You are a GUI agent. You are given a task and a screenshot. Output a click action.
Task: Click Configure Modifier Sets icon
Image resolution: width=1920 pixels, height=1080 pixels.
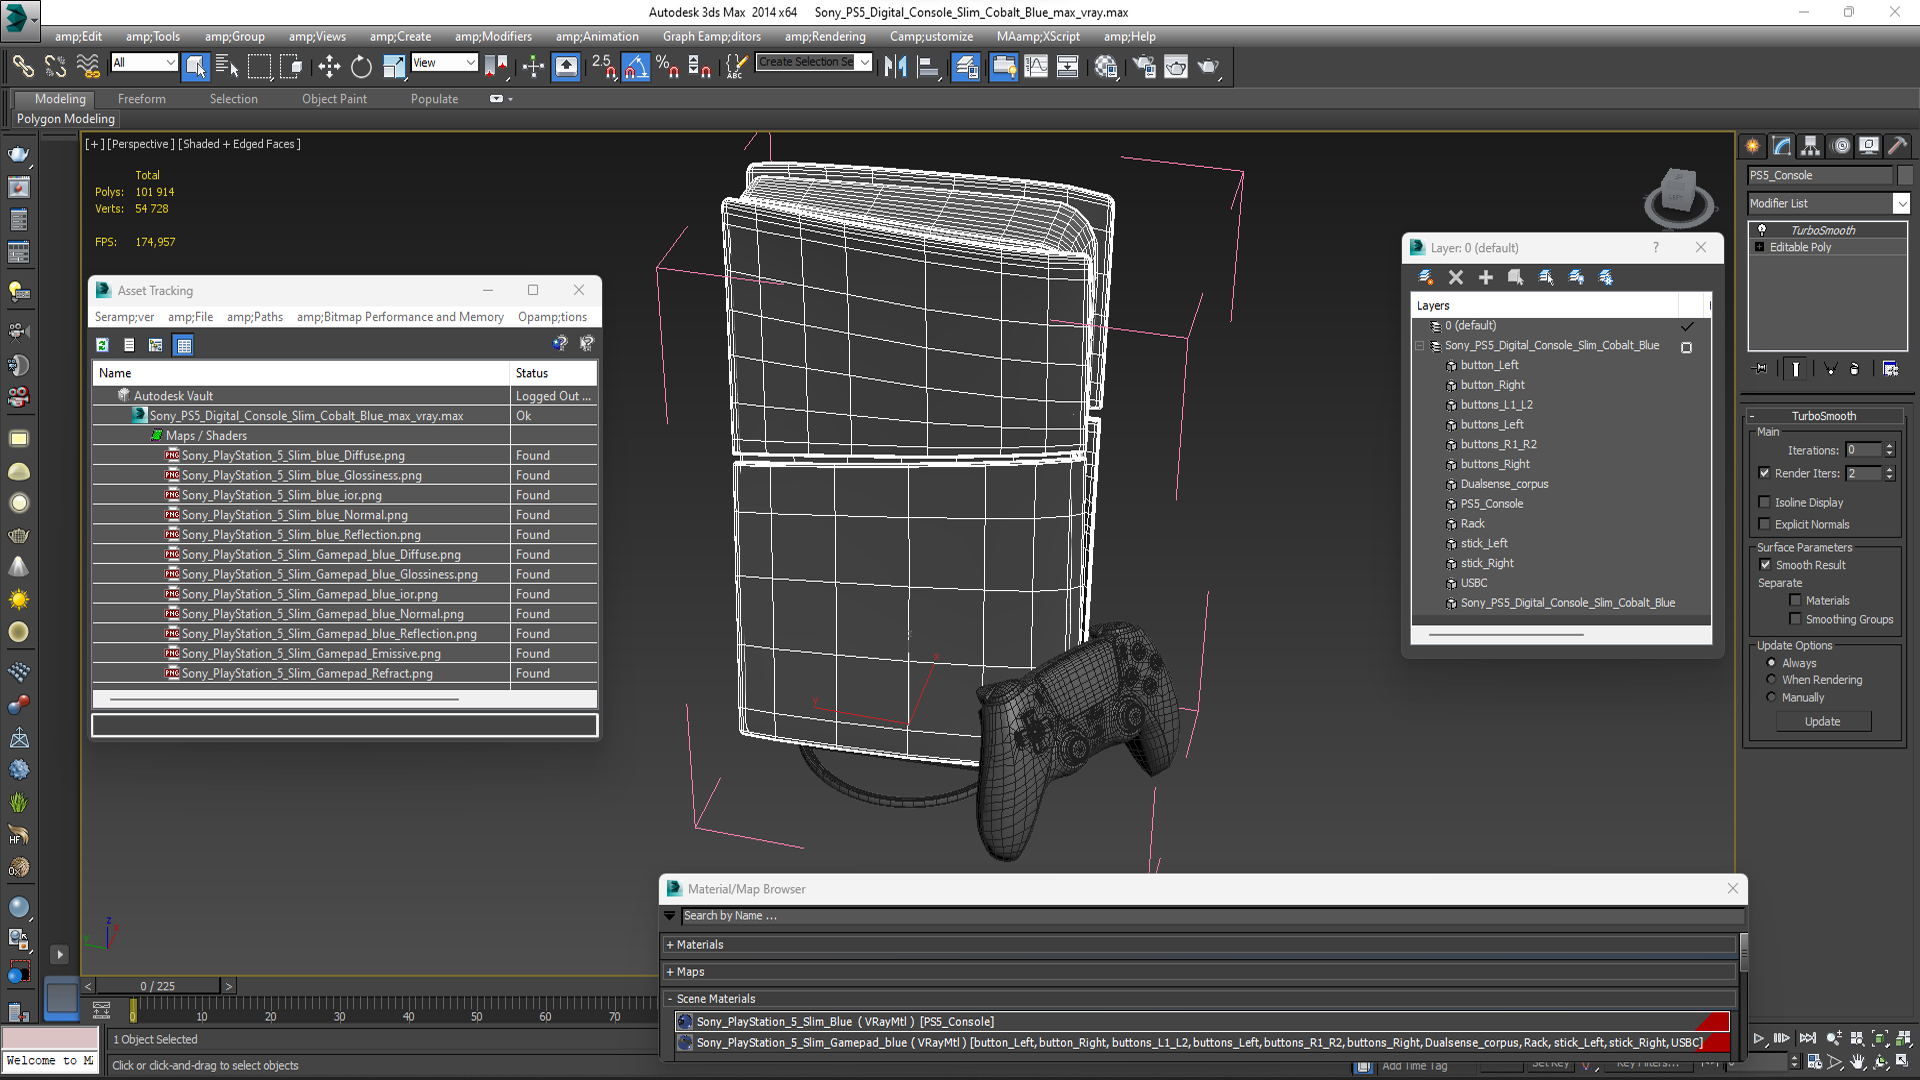(1890, 369)
